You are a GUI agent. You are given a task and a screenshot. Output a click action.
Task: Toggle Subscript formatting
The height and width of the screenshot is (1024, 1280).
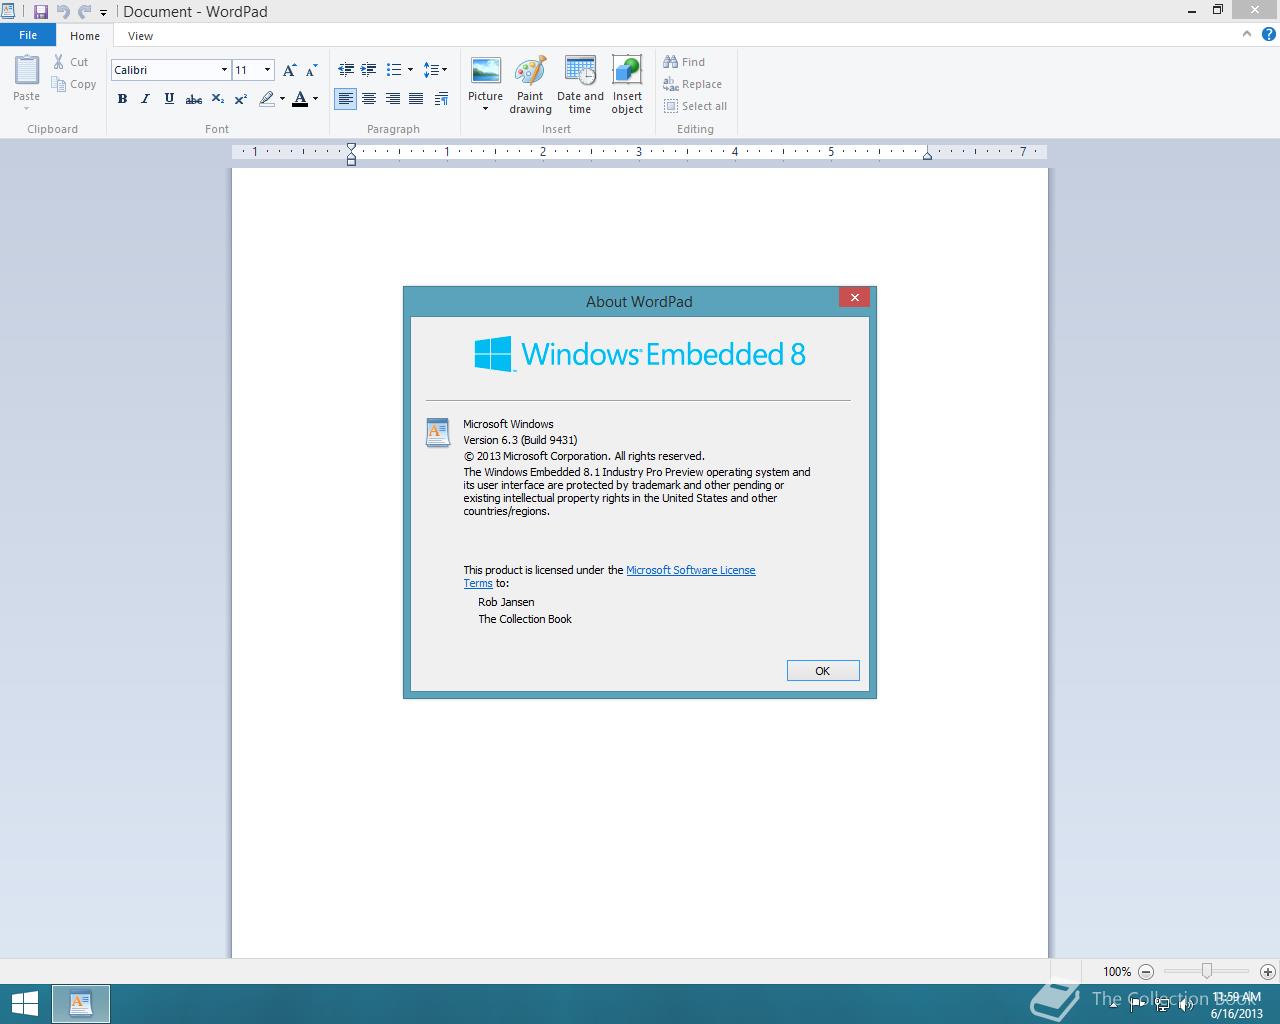[217, 99]
